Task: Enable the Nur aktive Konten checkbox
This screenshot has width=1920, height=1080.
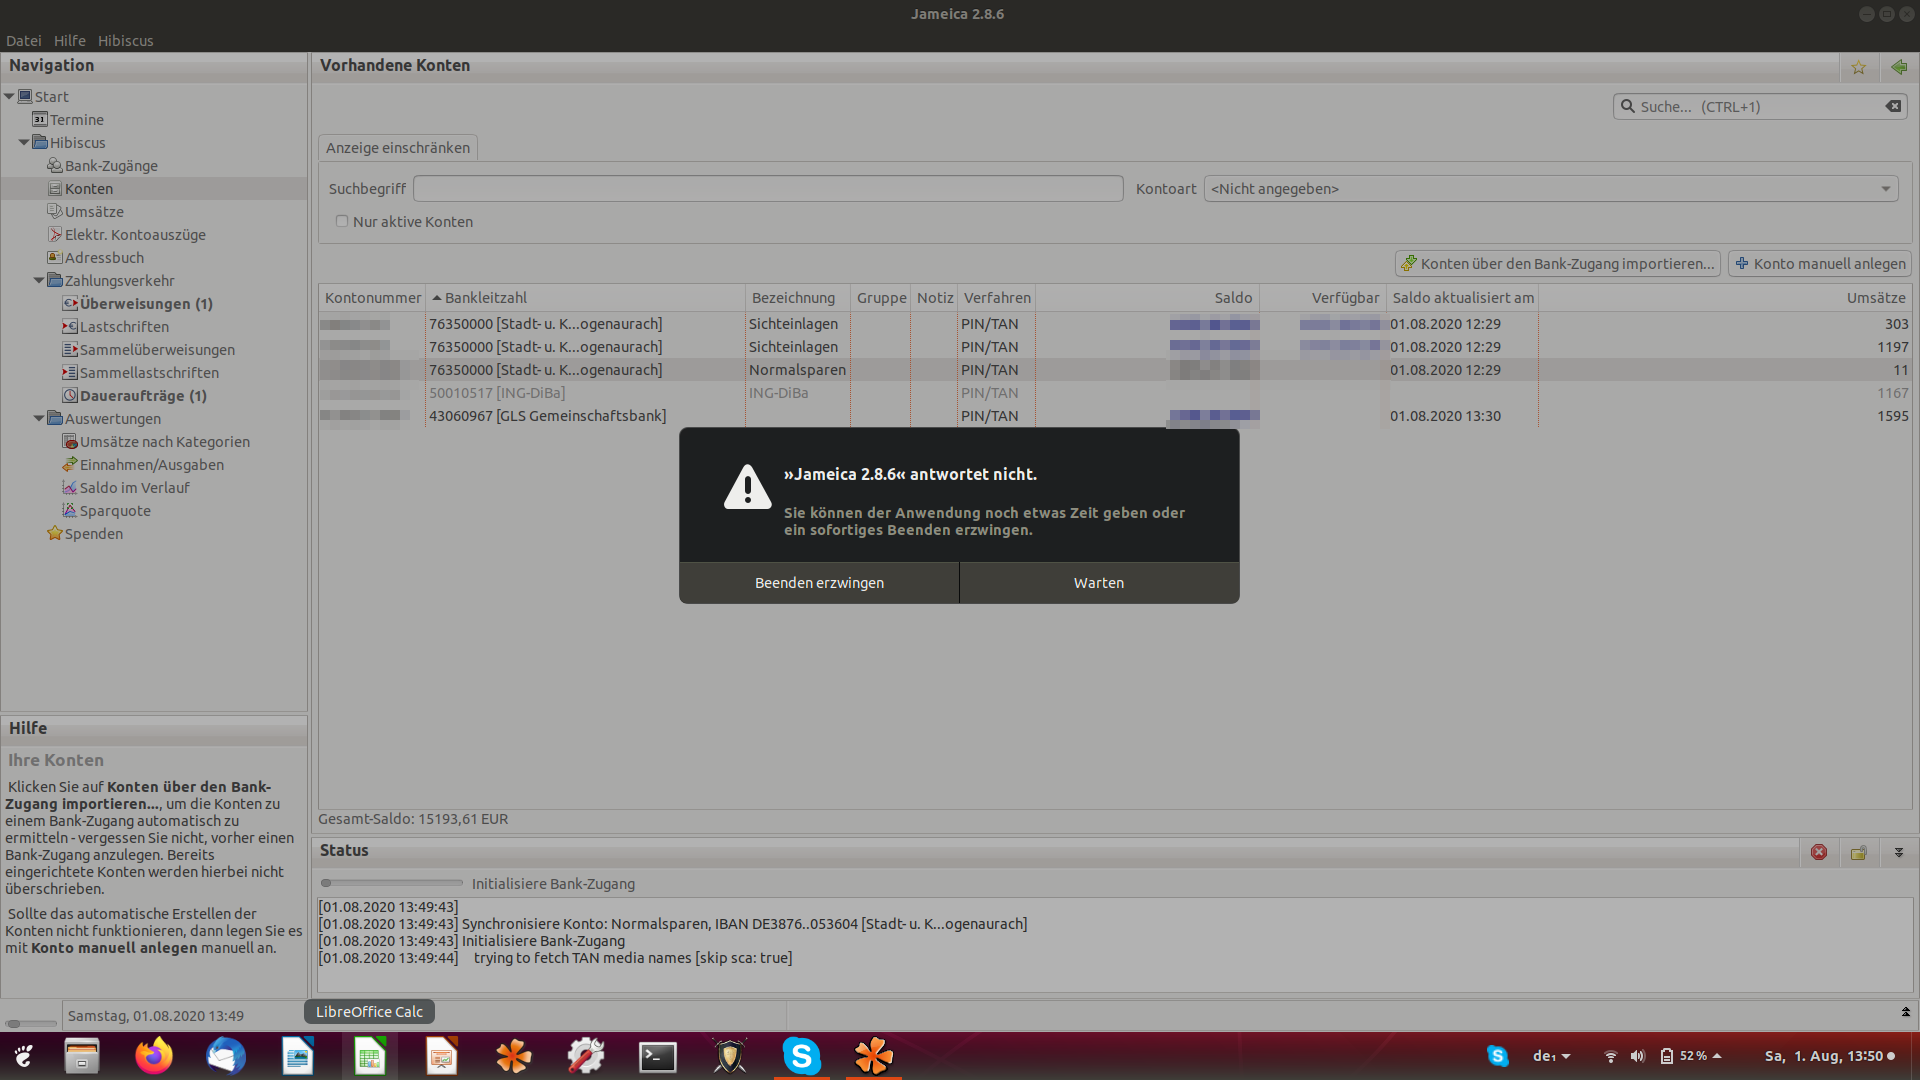Action: click(342, 221)
